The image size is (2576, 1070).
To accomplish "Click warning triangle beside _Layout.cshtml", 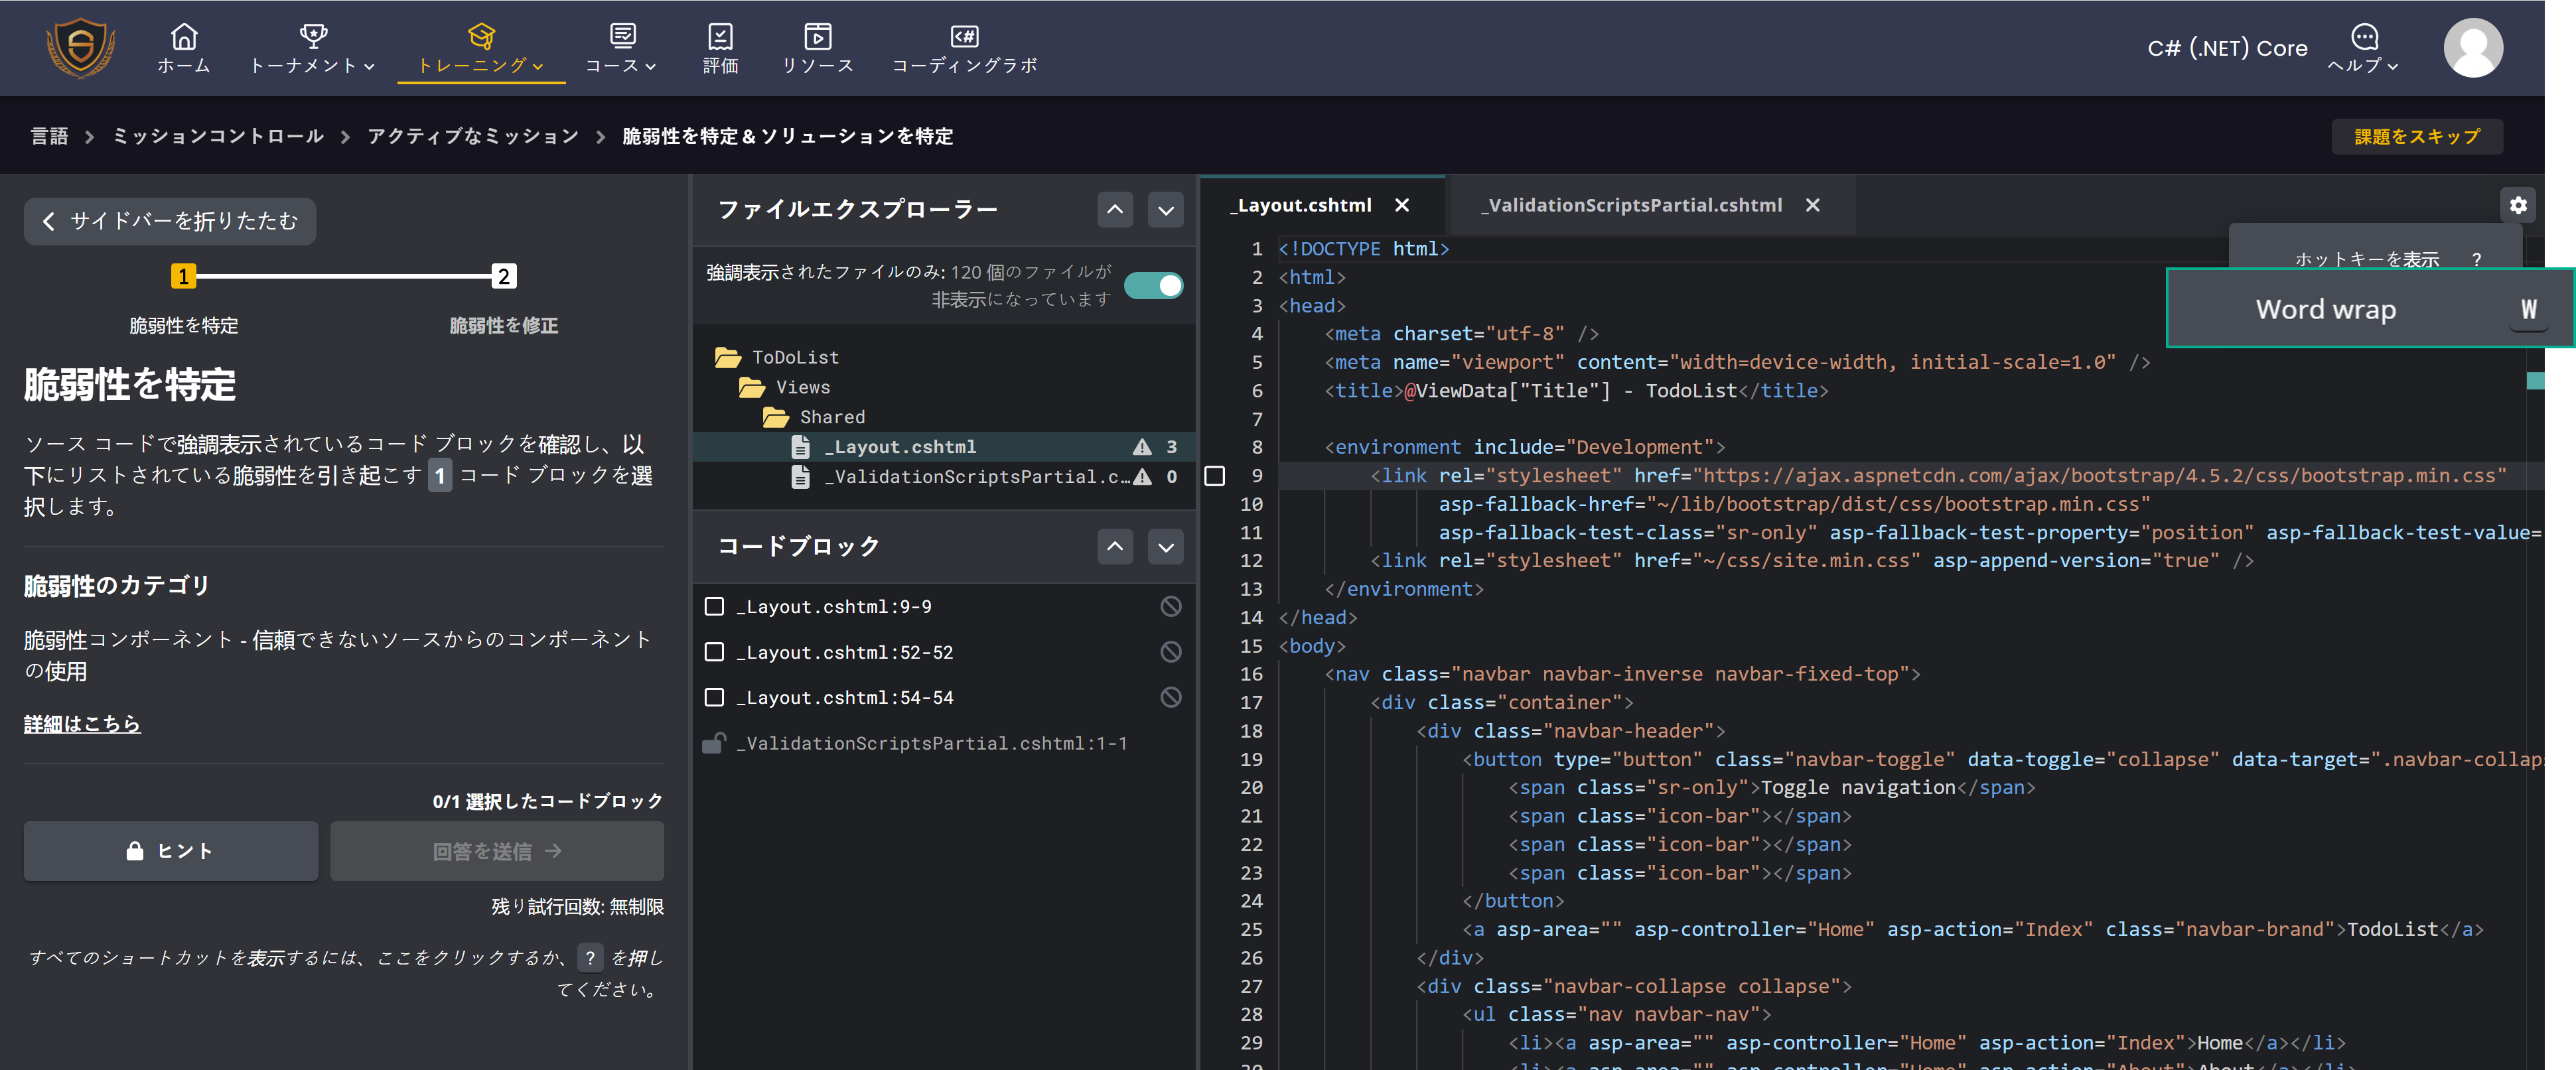I will point(1141,447).
